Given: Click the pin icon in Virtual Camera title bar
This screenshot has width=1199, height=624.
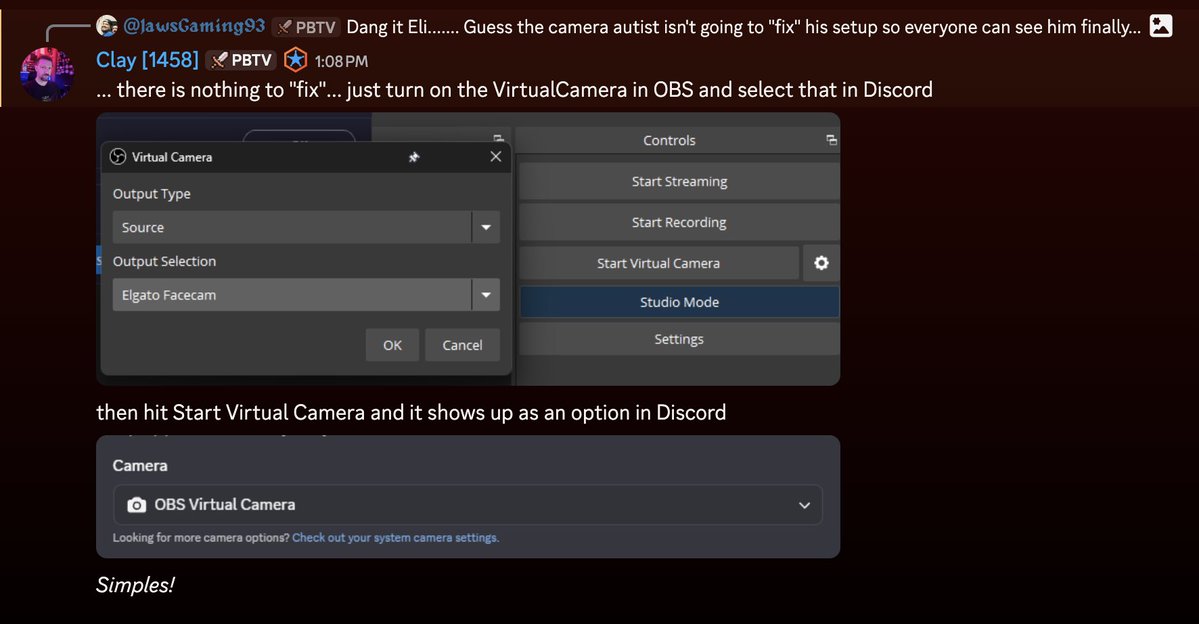Looking at the screenshot, I should 414,157.
